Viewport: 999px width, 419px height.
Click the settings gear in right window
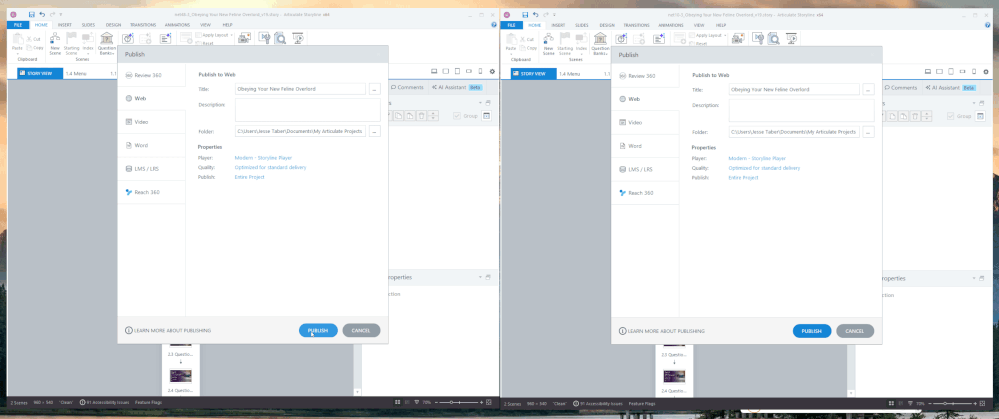[x=986, y=71]
